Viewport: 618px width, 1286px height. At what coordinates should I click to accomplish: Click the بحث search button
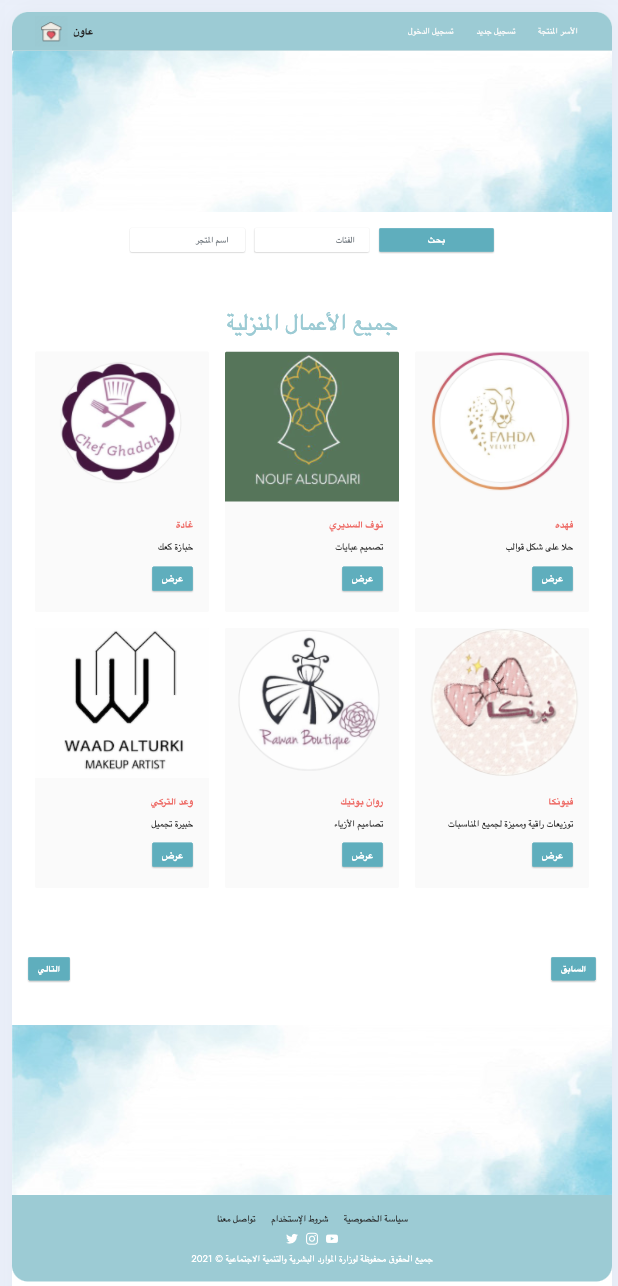coord(436,240)
